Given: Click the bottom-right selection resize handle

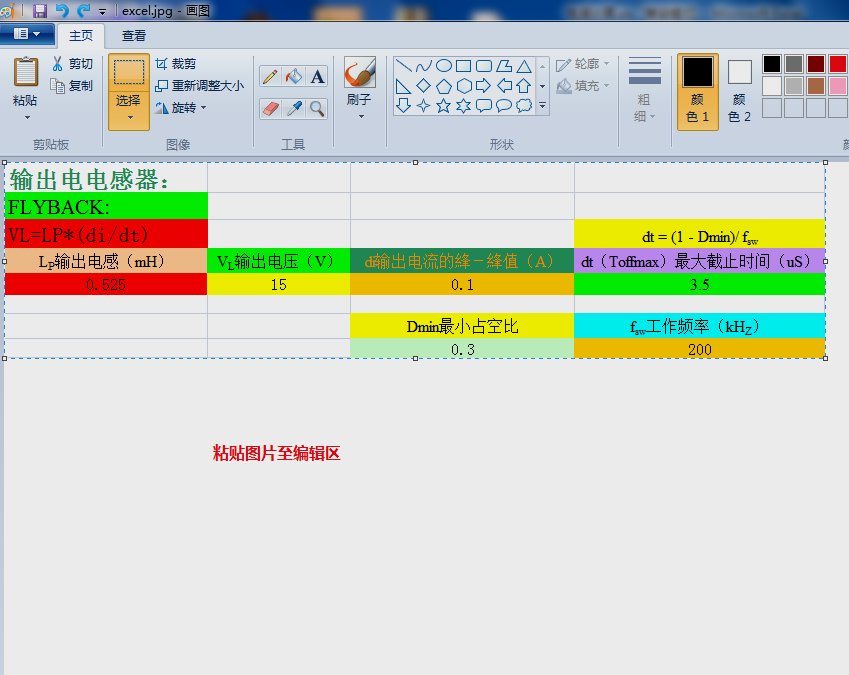Looking at the screenshot, I should click(826, 358).
